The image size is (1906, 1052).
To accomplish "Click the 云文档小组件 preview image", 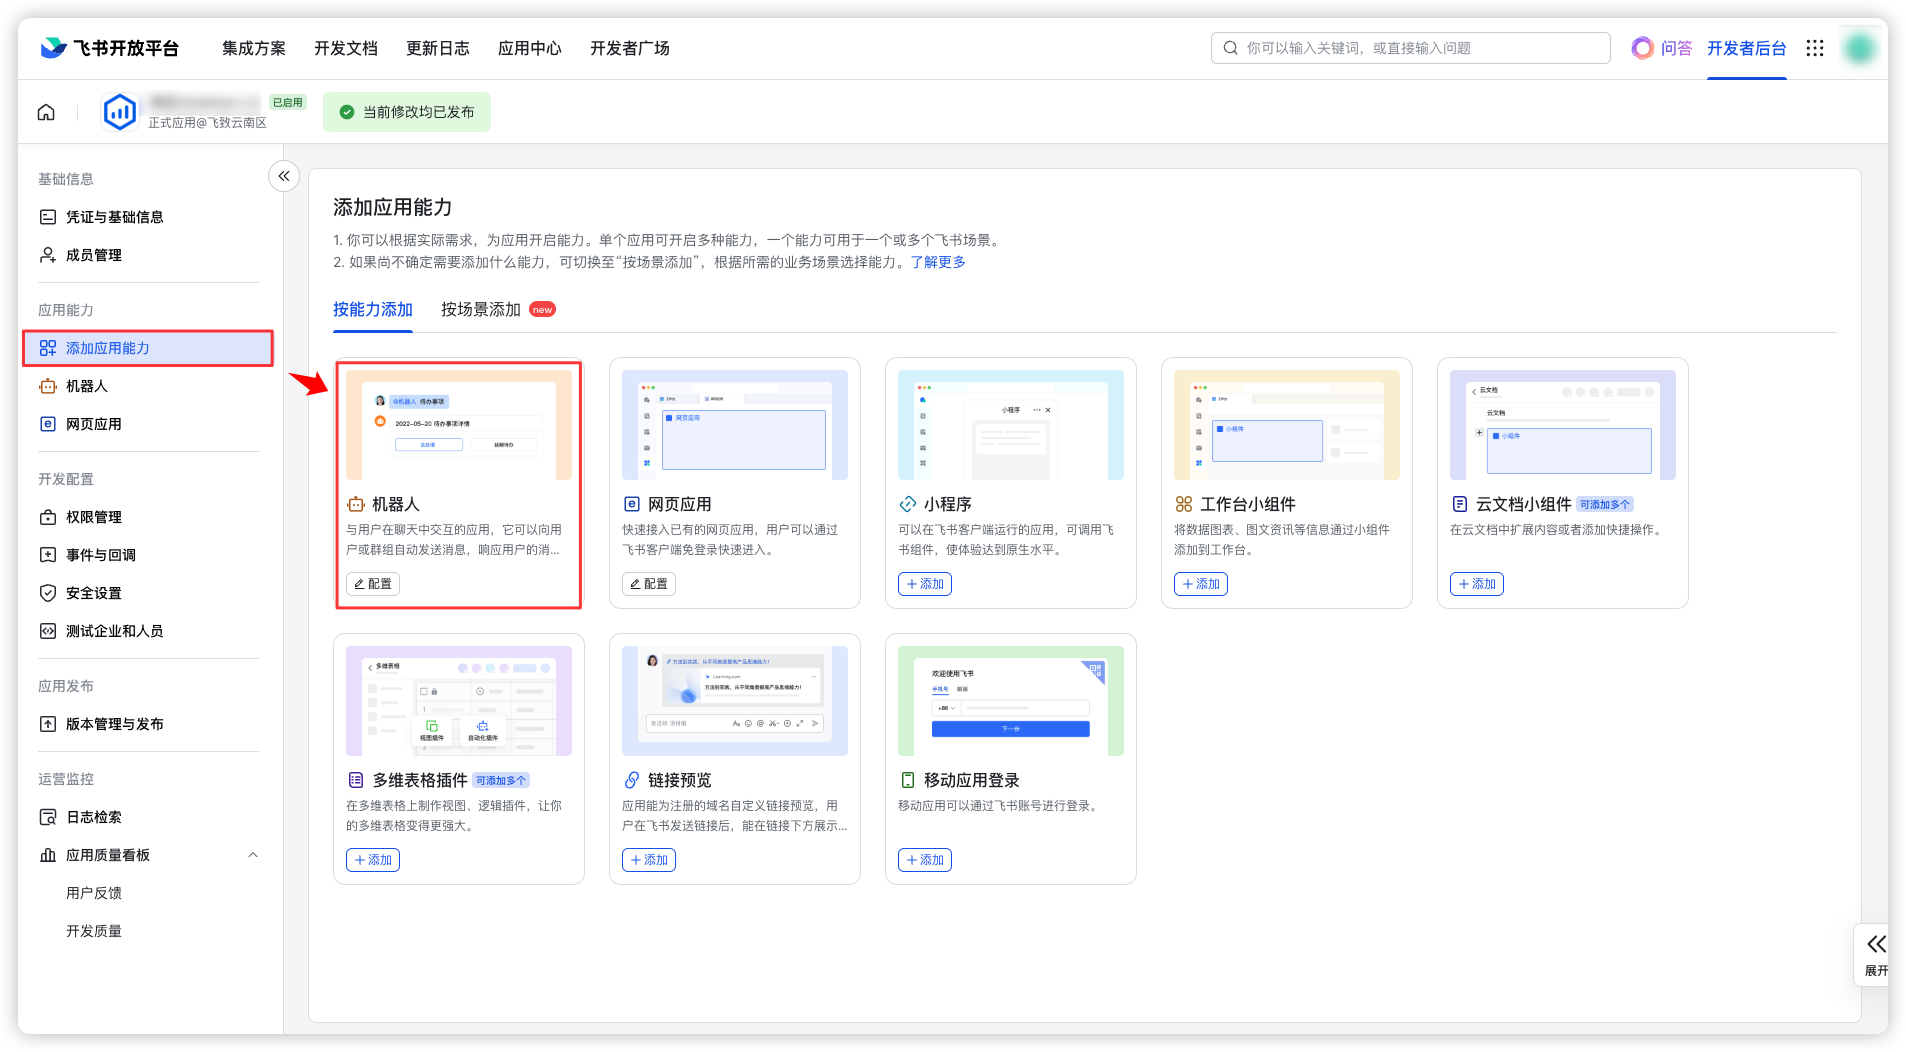I will (x=1563, y=425).
